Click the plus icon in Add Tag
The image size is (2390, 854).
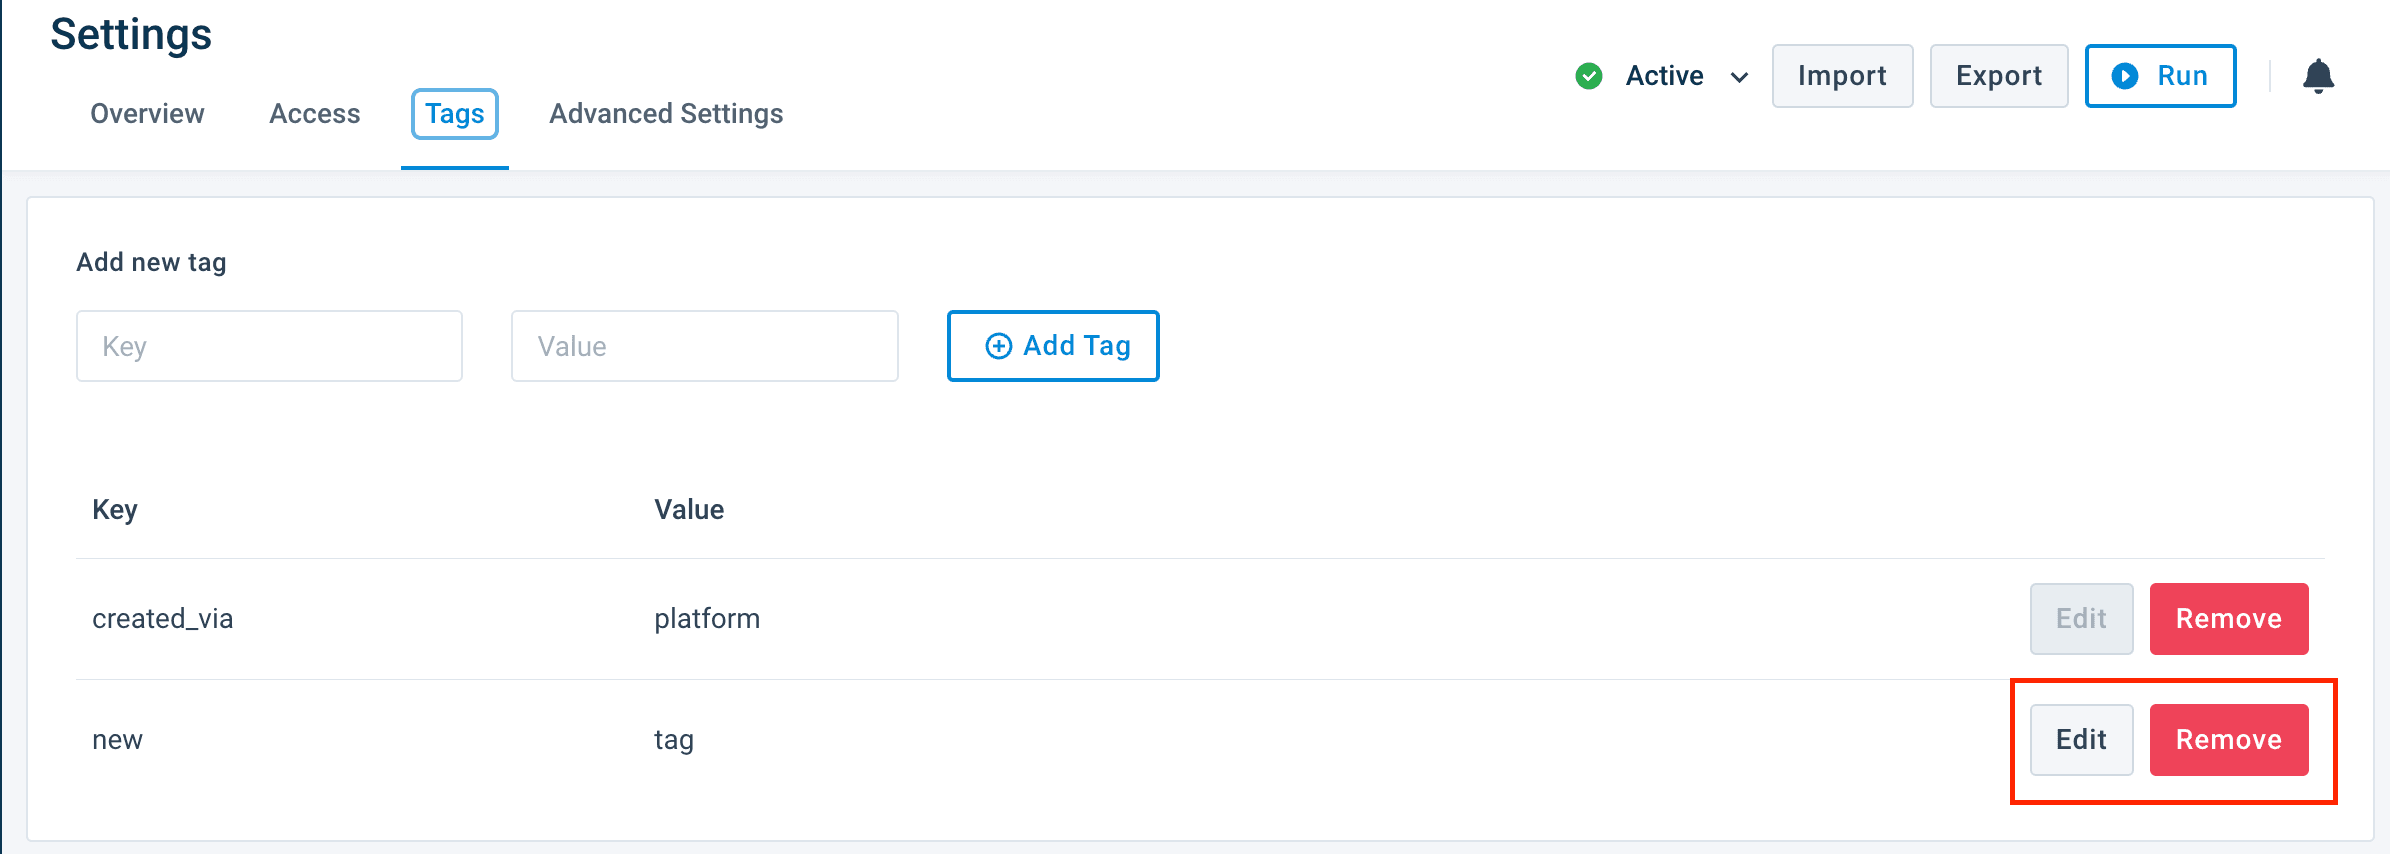pos(998,346)
